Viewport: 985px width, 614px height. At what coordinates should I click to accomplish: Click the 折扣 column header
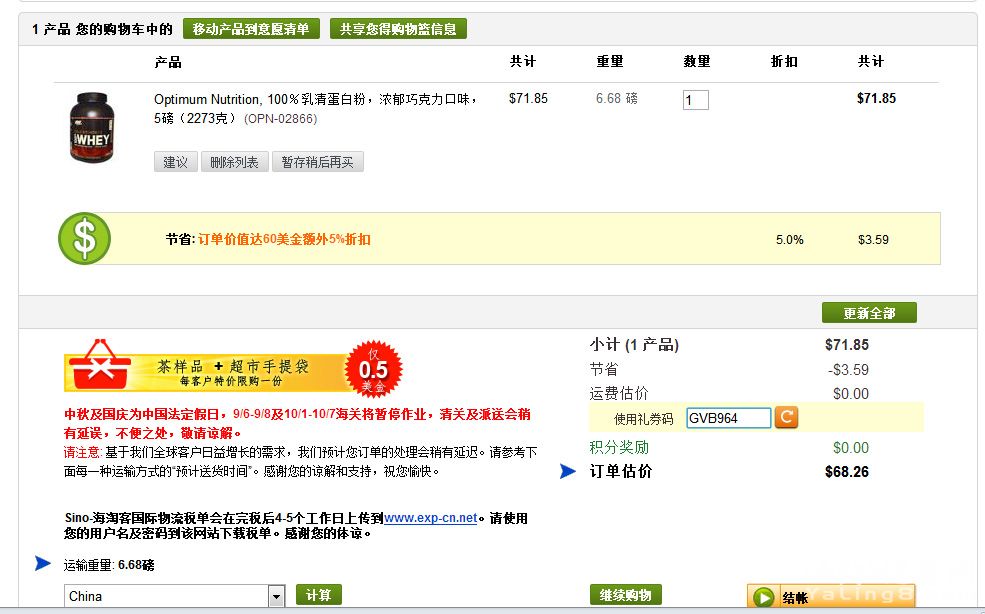784,61
